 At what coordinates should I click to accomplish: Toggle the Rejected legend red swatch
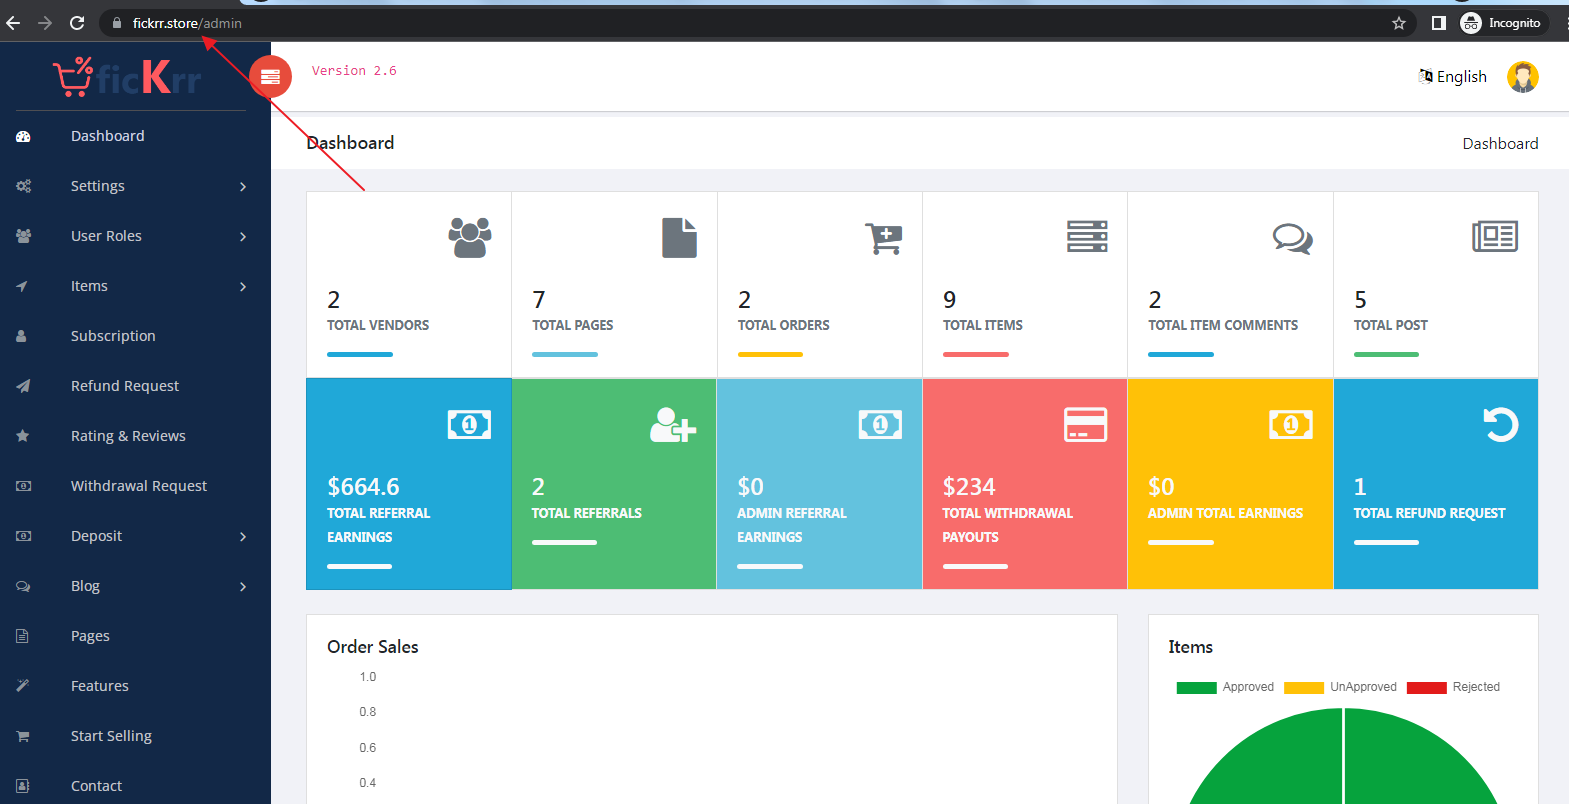pyautogui.click(x=1426, y=687)
